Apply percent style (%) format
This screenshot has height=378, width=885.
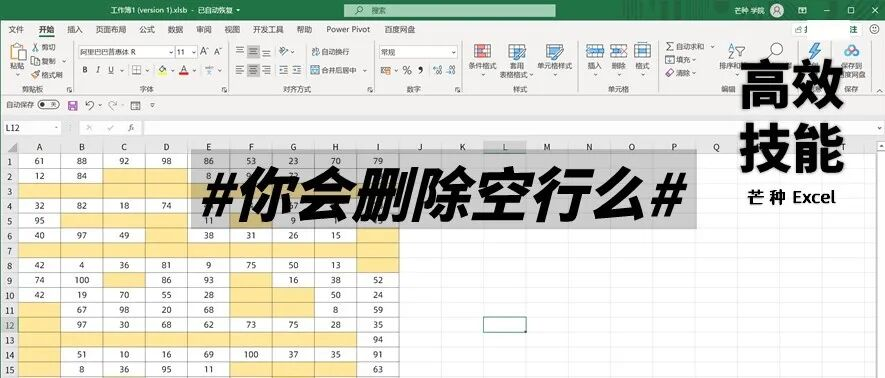(407, 70)
